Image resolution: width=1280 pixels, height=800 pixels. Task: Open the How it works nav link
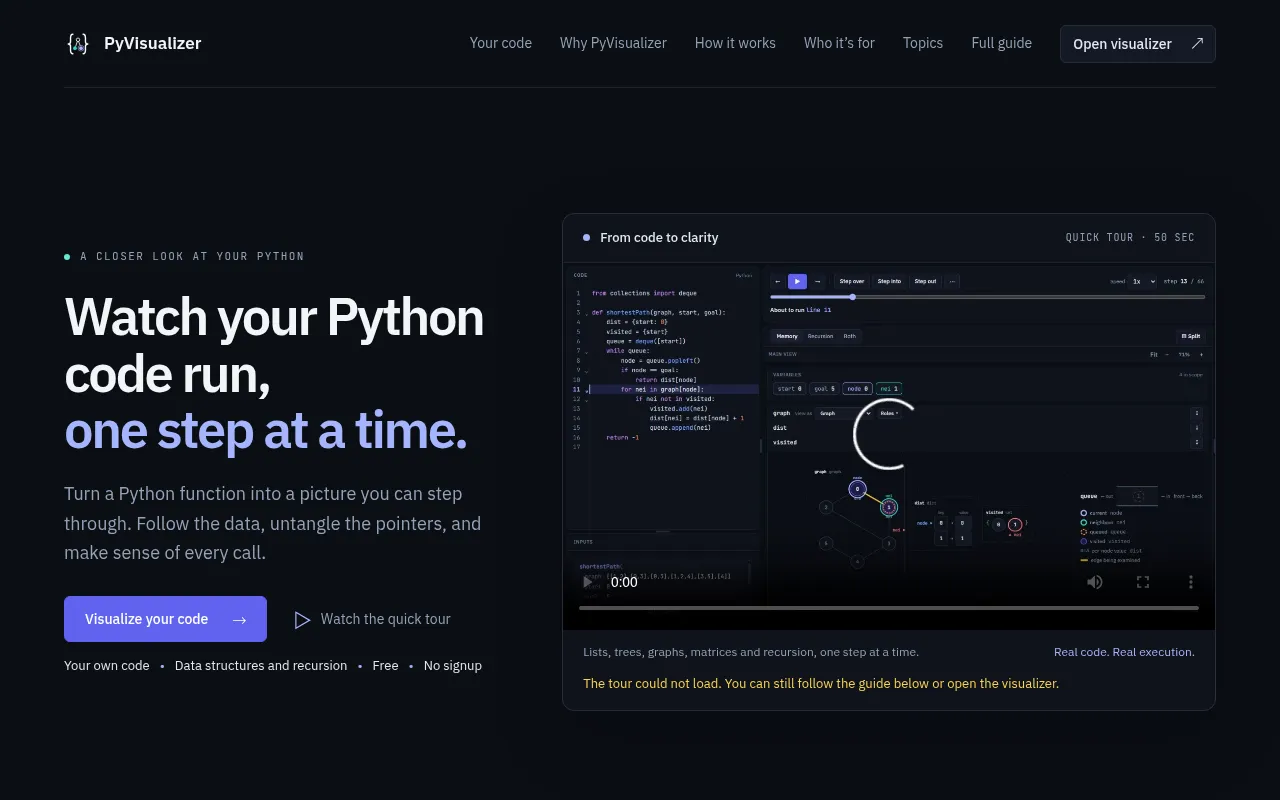pos(735,44)
